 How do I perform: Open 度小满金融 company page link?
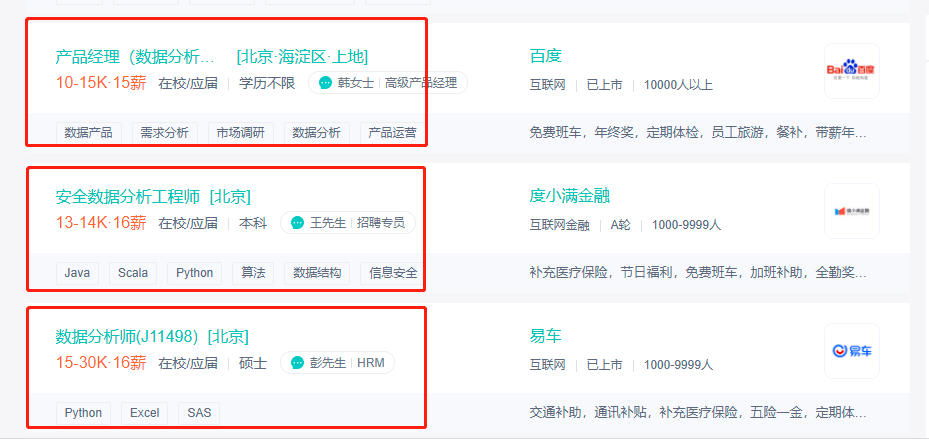pyautogui.click(x=569, y=196)
